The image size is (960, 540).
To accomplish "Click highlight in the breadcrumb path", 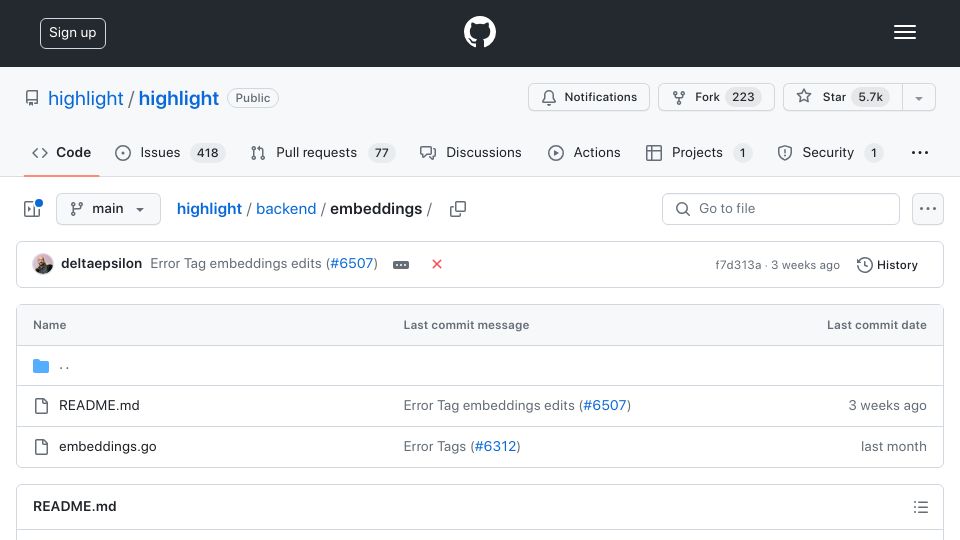I will tap(209, 209).
